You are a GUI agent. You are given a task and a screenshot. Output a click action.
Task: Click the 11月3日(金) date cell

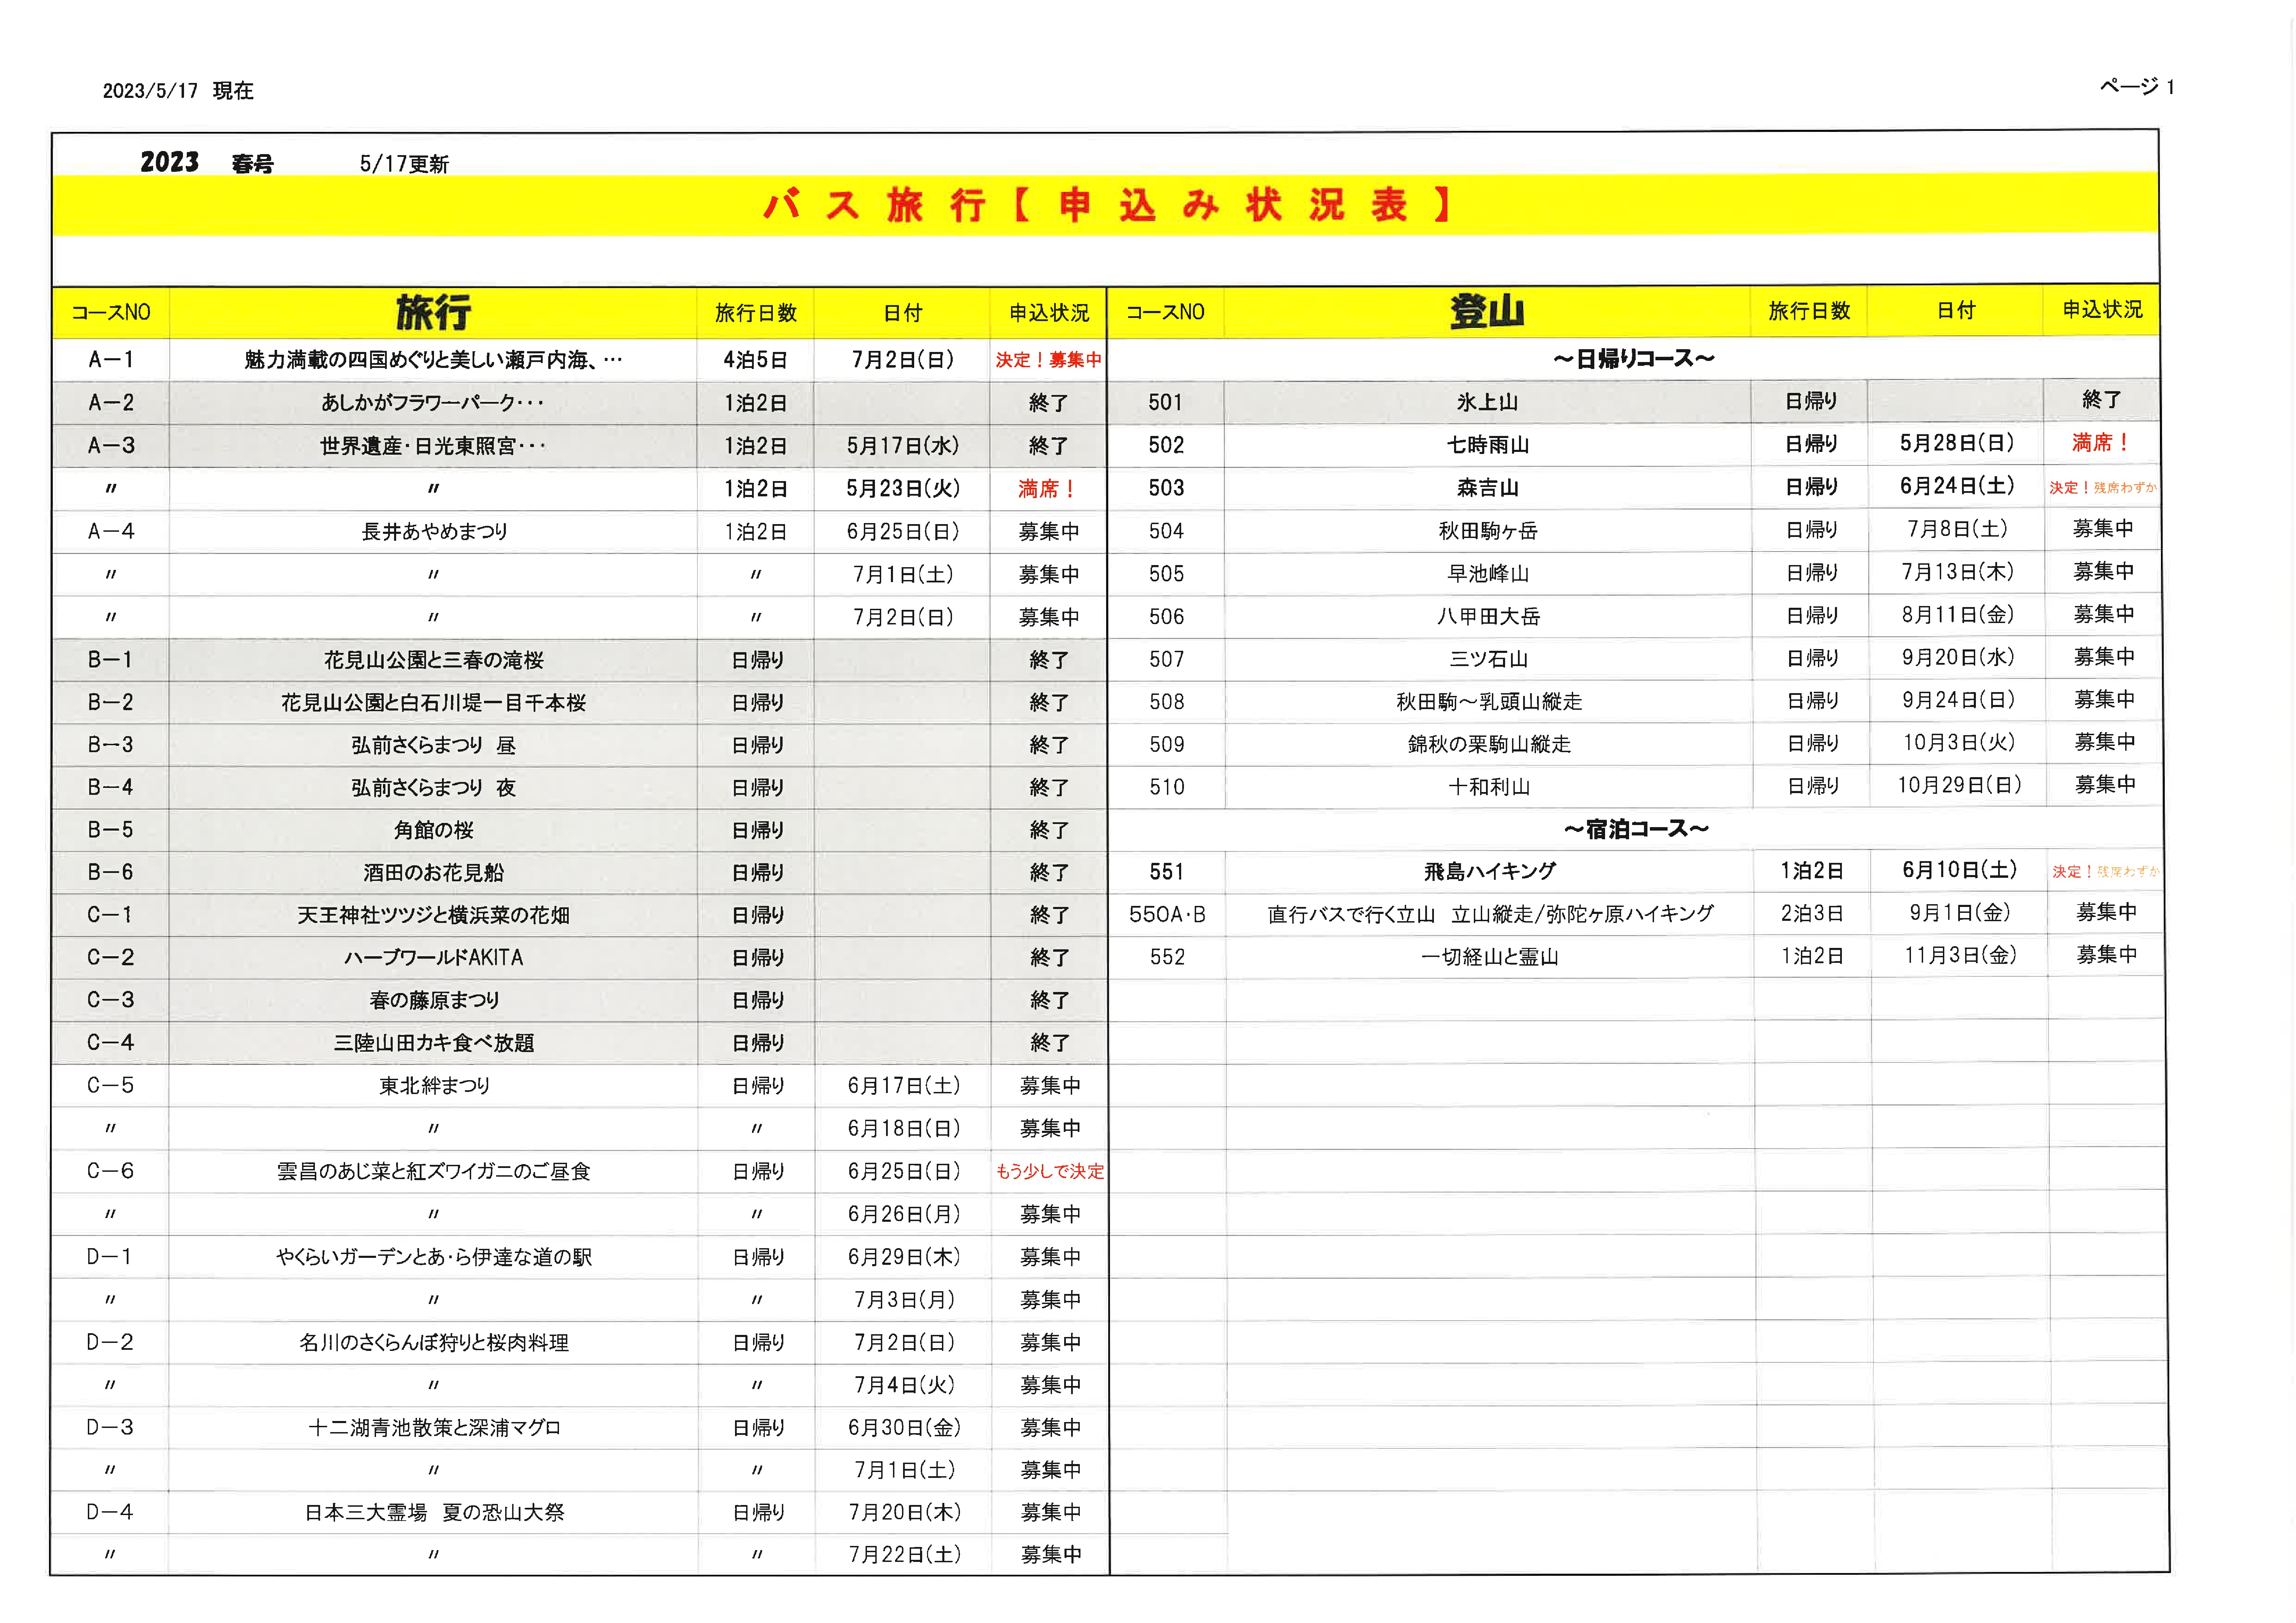(1960, 955)
